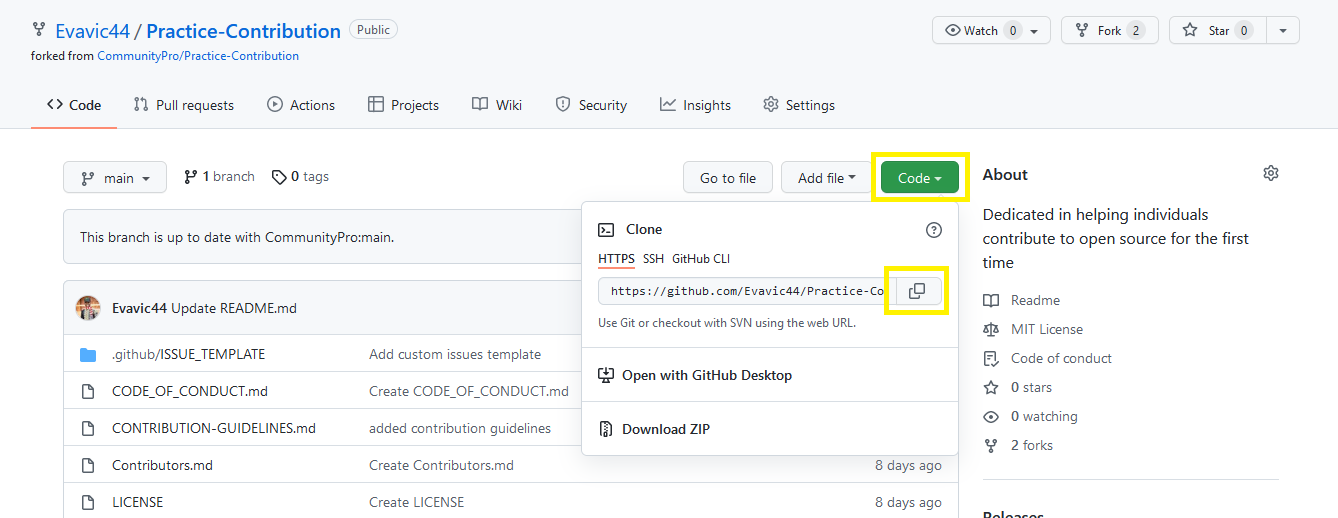Viewport: 1338px width, 518px height.
Task: Open the Insights tab
Action: tap(695, 105)
